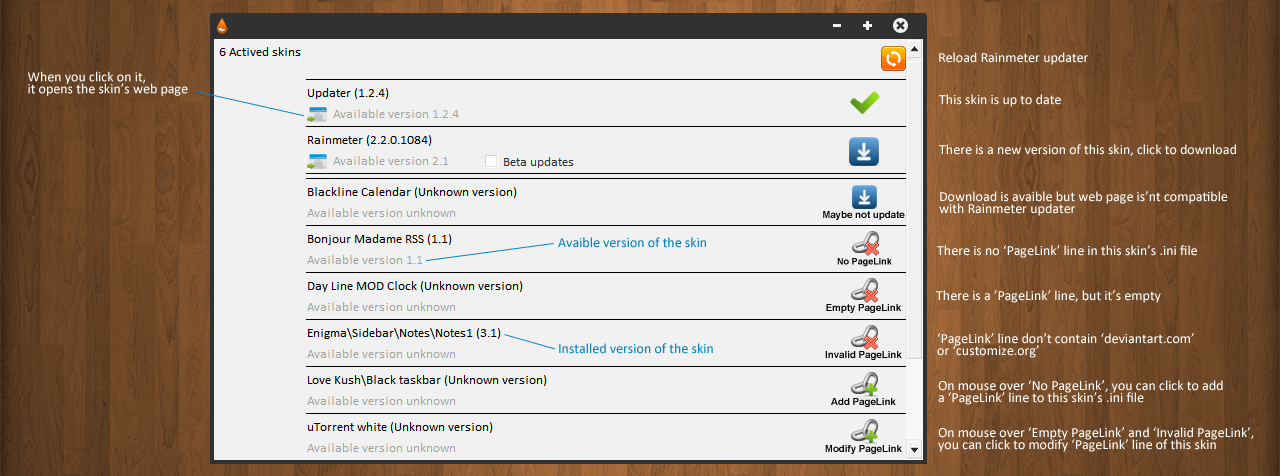Select 'Bonjour Madame RSS (1.1)' row
Viewport: 1280px width, 476px height.
380,239
